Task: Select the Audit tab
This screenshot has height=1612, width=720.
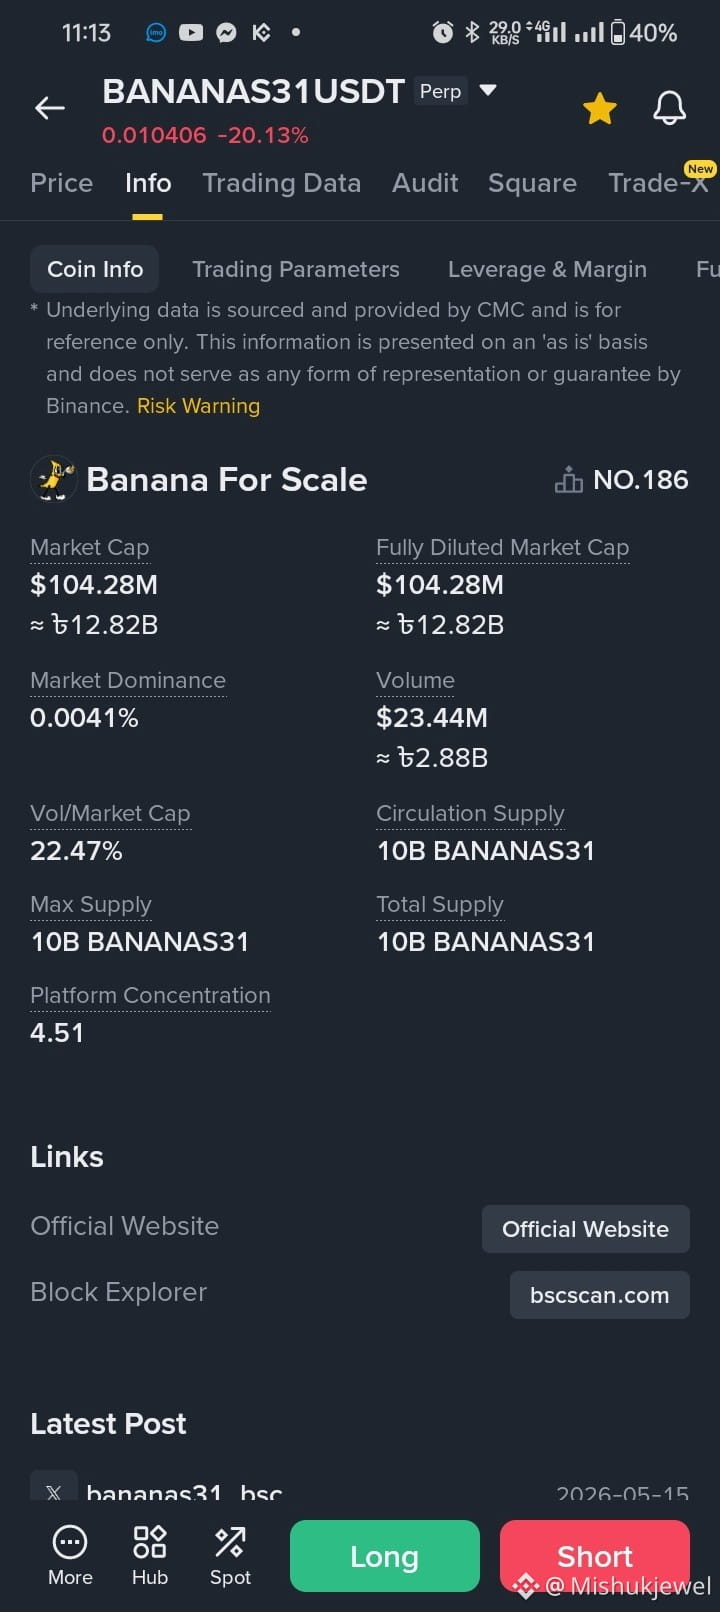Action: pyautogui.click(x=425, y=183)
